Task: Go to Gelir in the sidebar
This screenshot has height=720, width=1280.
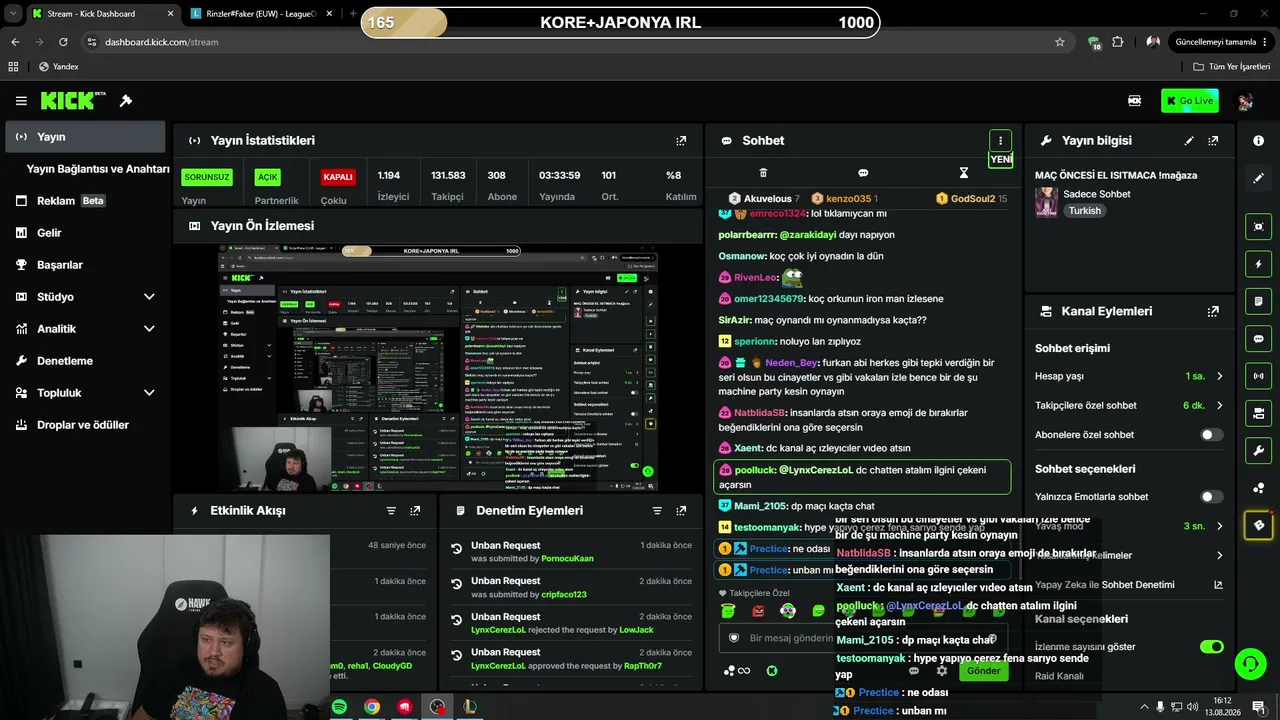Action: pyautogui.click(x=85, y=233)
